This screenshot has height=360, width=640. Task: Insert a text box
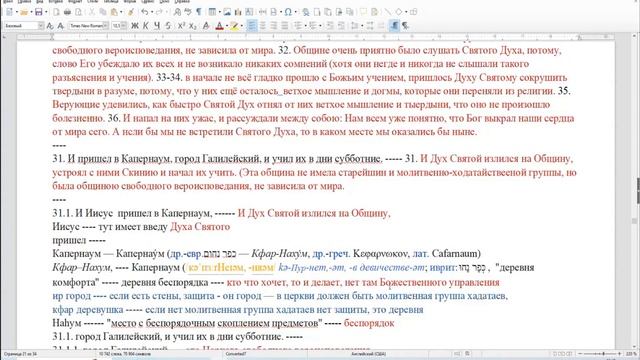point(249,12)
